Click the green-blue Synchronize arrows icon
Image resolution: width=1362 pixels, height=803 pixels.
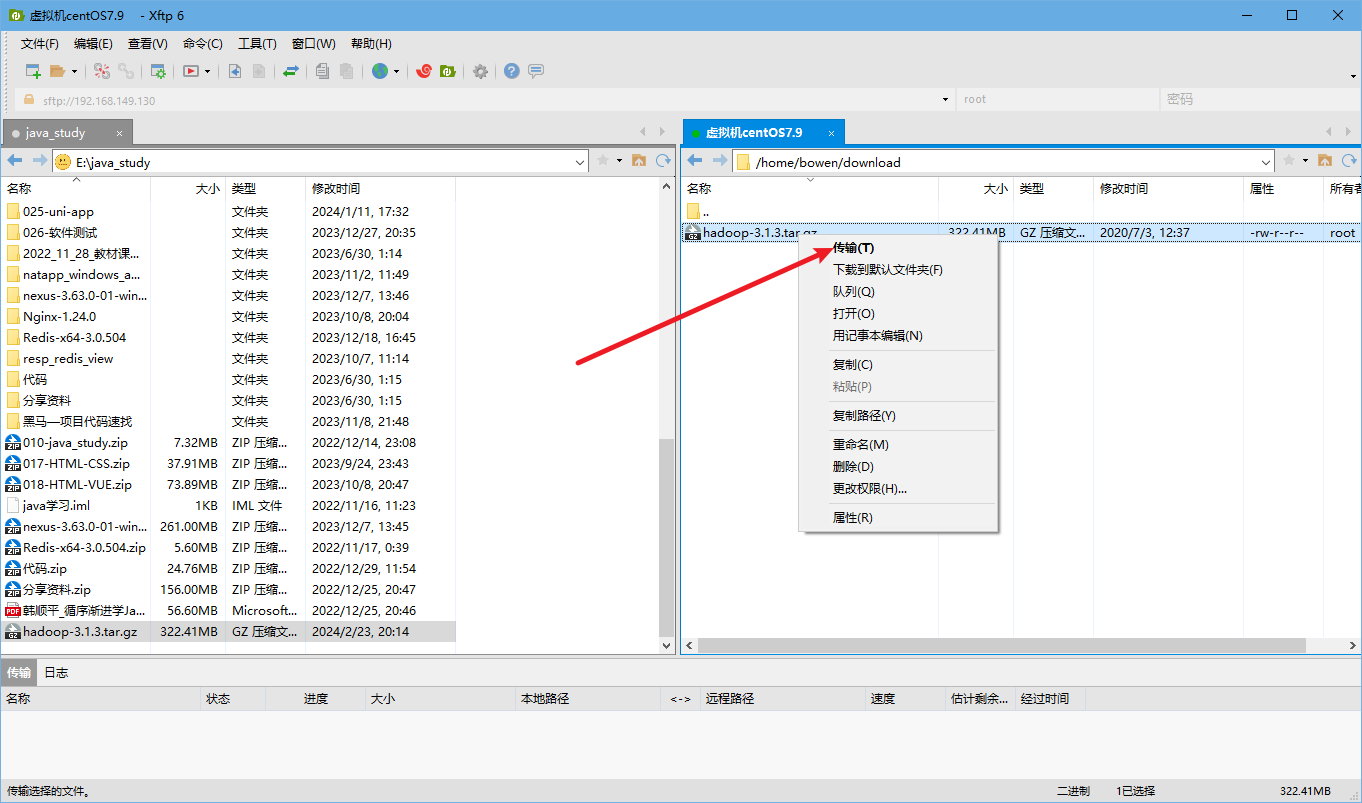pyautogui.click(x=291, y=71)
